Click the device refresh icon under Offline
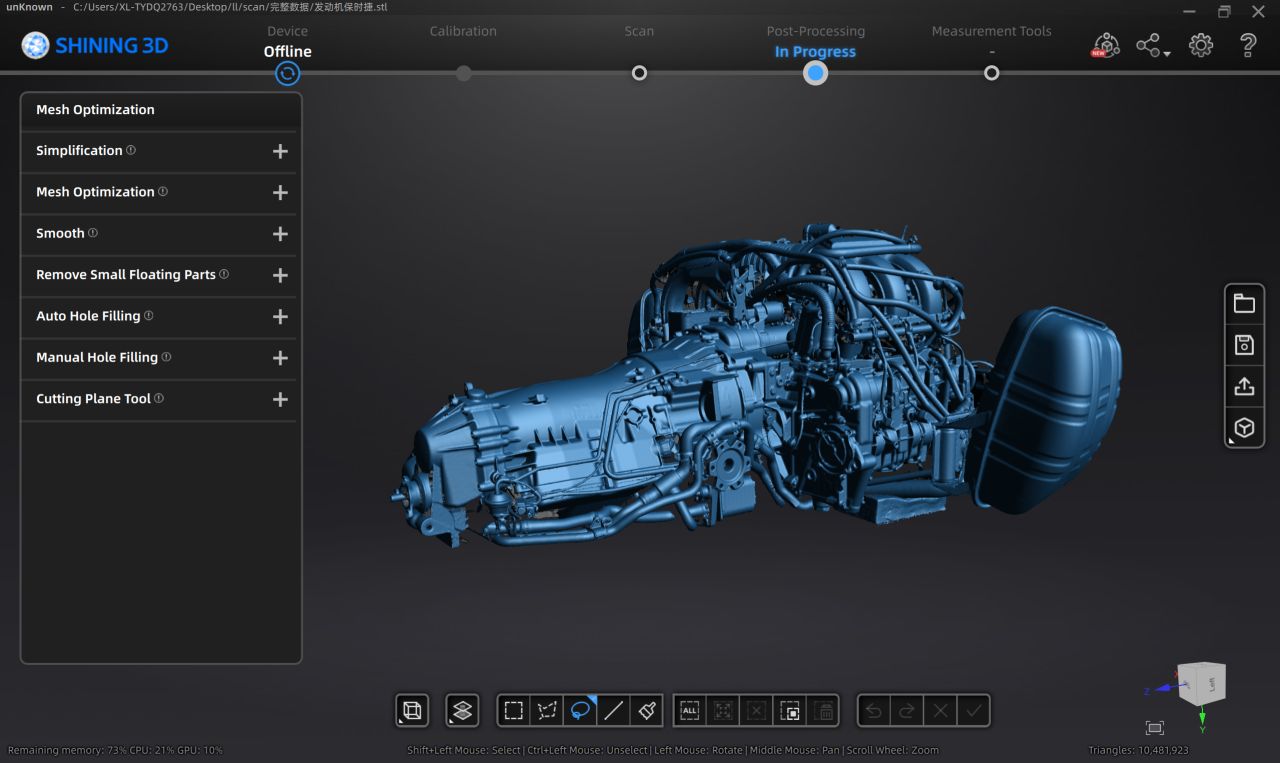The height and width of the screenshot is (763, 1280). pos(287,73)
